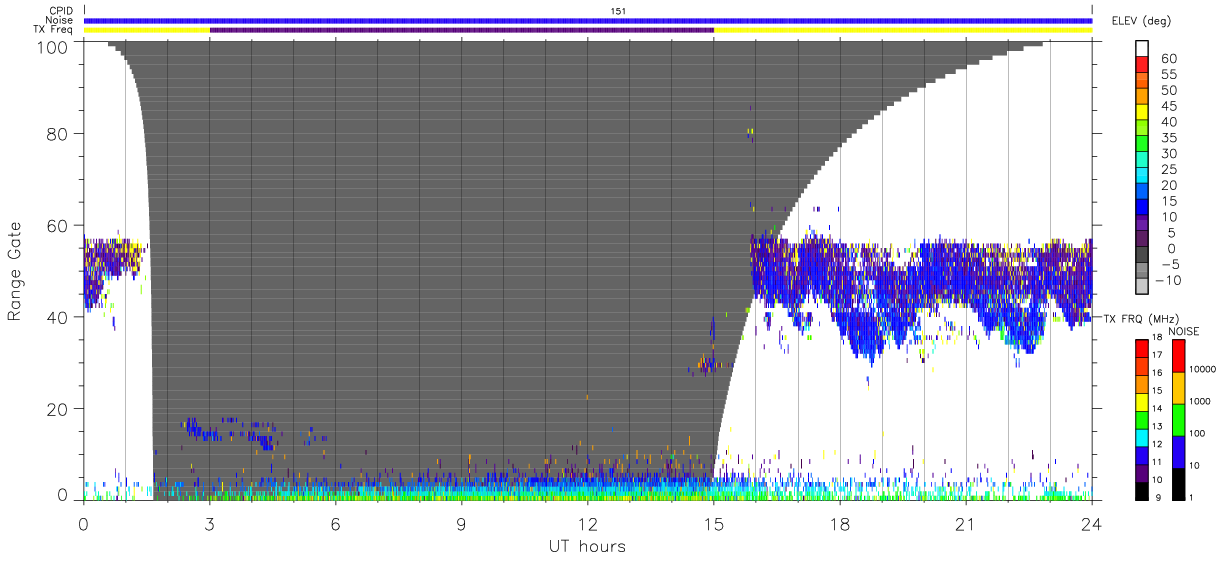Image resolution: width=1228 pixels, height=567 pixels.
Task: Click the '30' label on the ELEV scale
Action: (x=1170, y=154)
